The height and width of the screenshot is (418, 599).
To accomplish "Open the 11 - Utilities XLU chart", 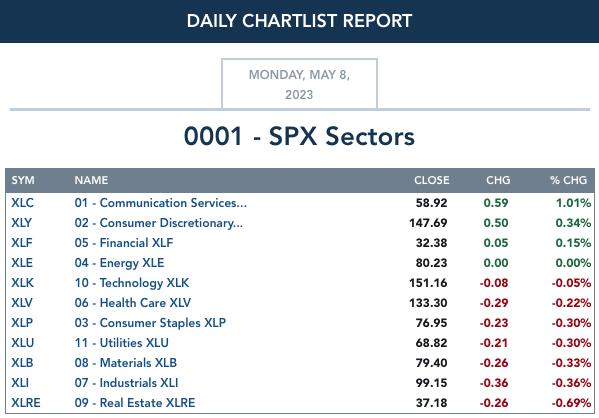I will coord(121,343).
